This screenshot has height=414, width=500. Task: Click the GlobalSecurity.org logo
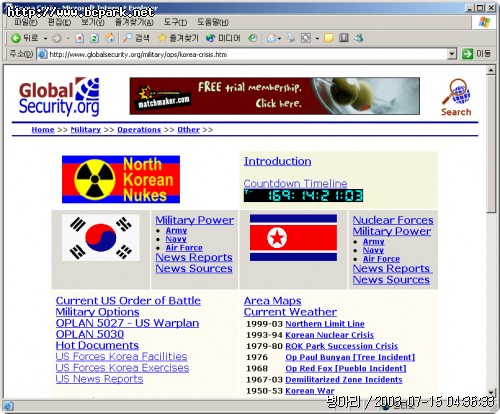[59, 96]
